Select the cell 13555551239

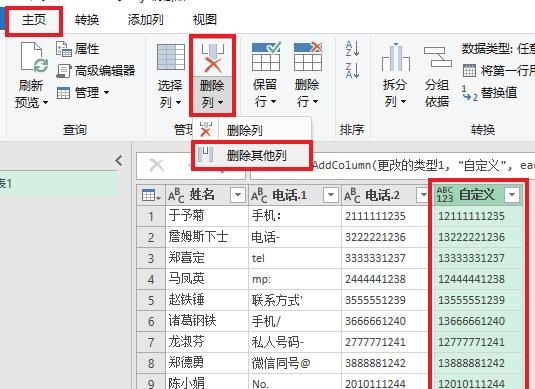point(477,300)
